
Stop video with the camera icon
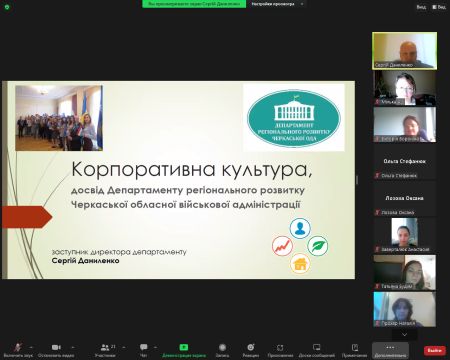(x=56, y=347)
